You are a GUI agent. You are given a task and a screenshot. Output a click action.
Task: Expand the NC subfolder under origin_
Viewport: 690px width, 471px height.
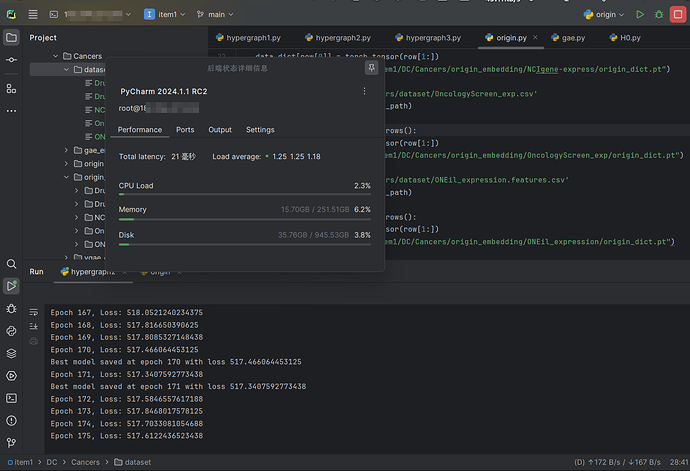(77, 217)
